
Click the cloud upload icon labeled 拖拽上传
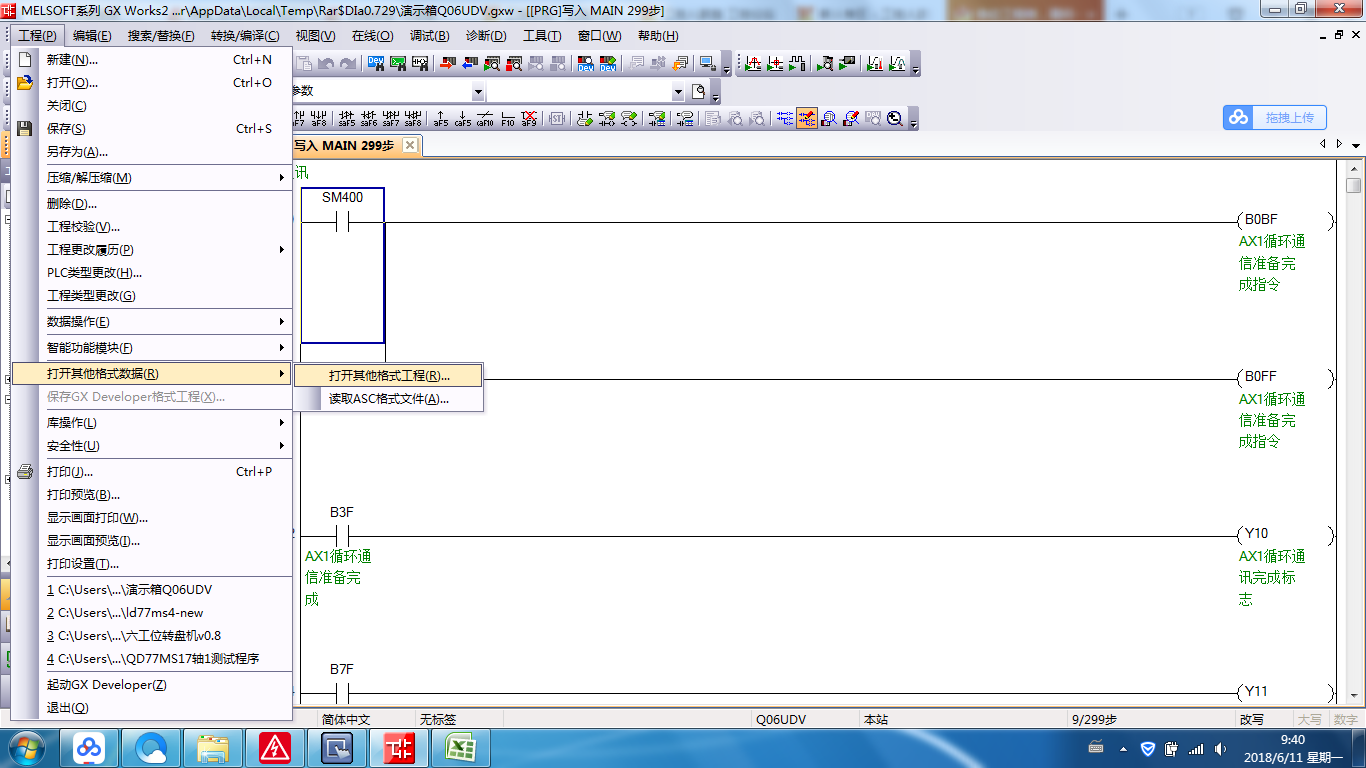coord(1275,117)
